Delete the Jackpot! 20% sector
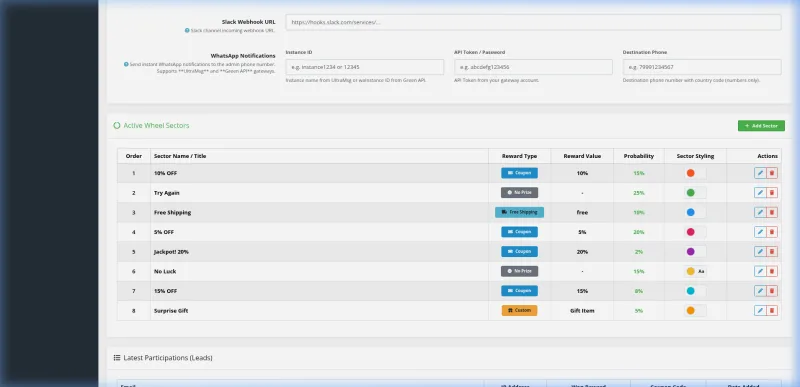 click(x=772, y=251)
